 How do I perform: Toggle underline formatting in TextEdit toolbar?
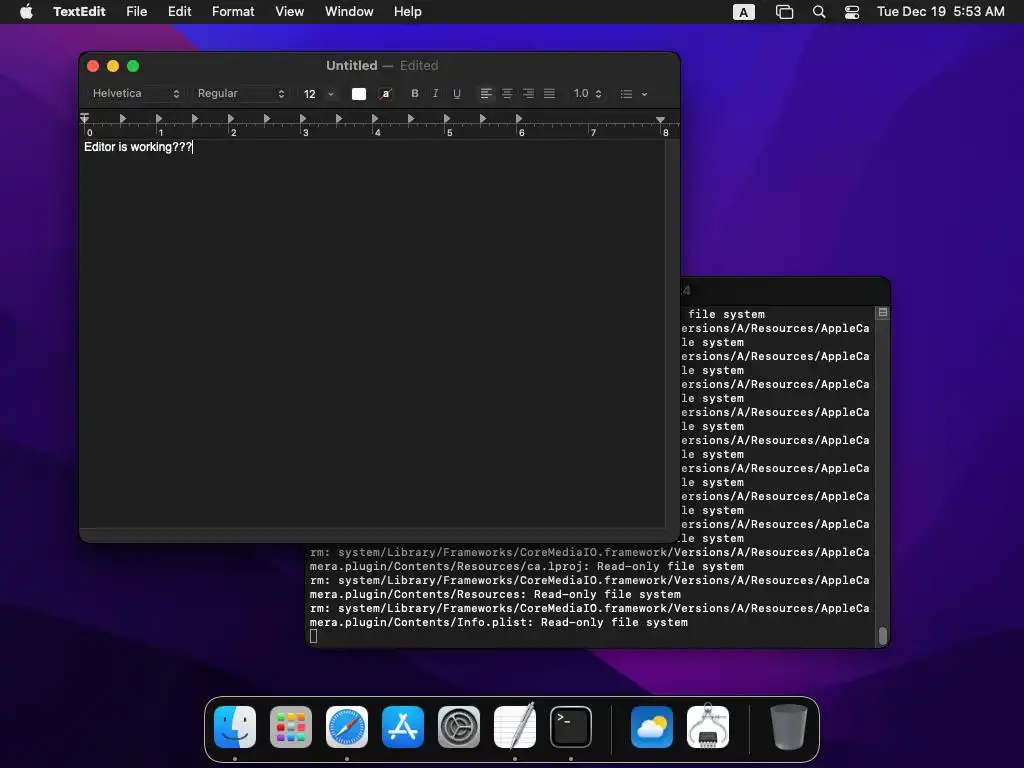click(456, 93)
